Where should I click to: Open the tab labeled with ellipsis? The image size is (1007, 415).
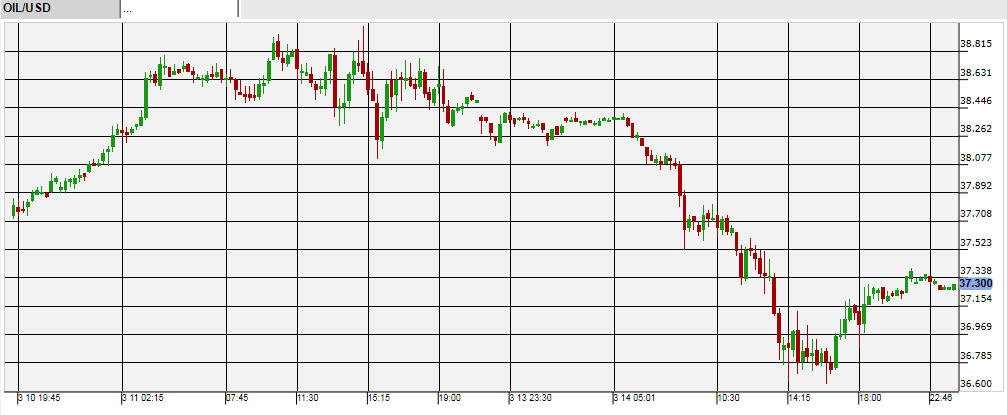(x=178, y=9)
